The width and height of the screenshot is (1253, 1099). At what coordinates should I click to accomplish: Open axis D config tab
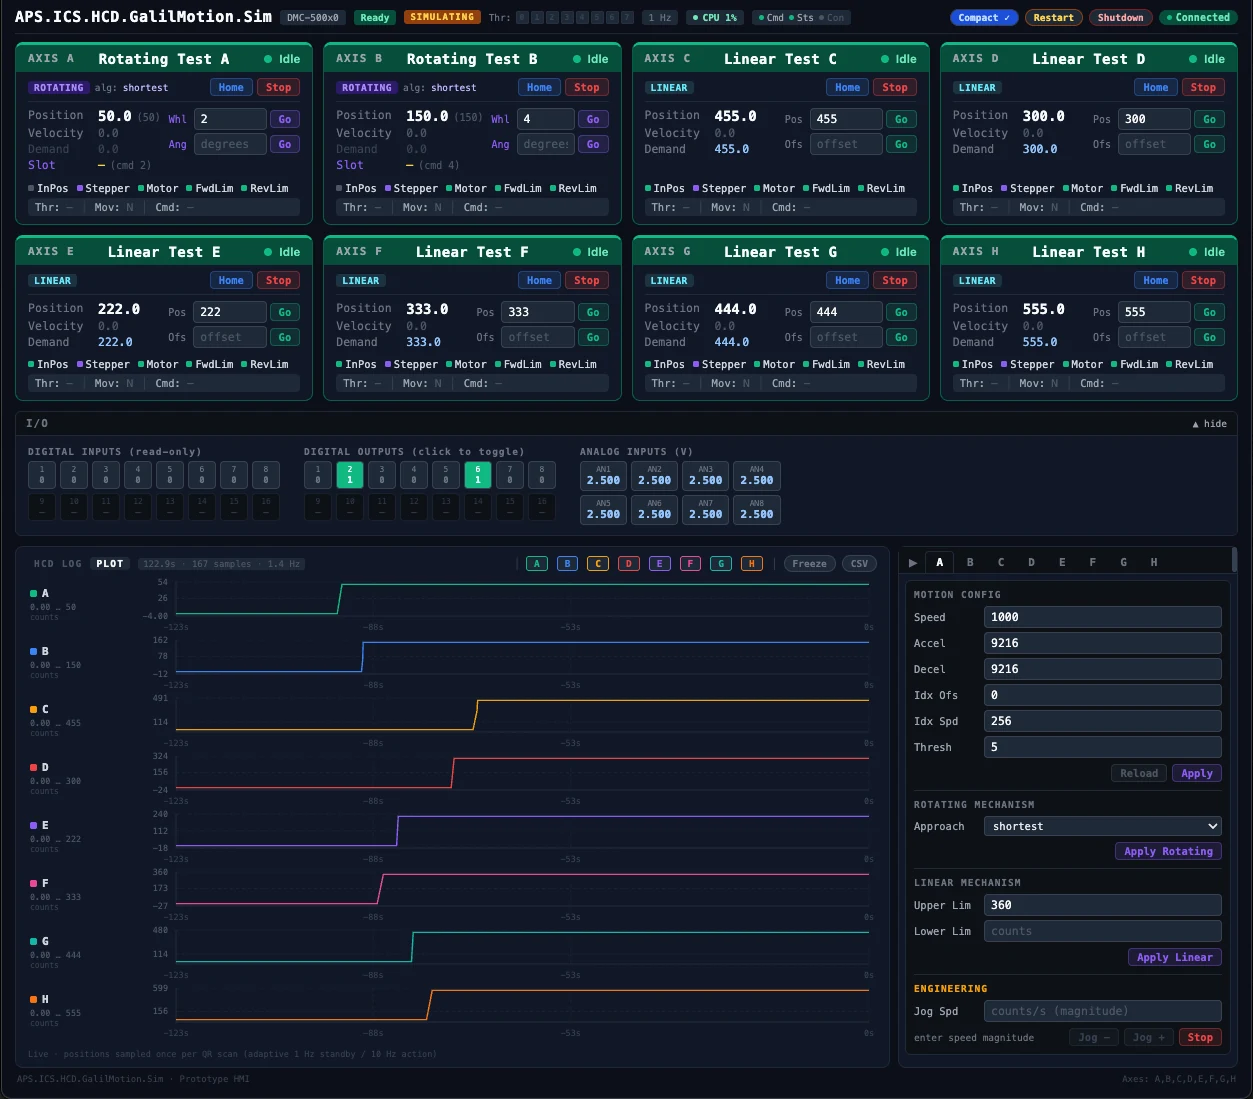[x=1031, y=563]
